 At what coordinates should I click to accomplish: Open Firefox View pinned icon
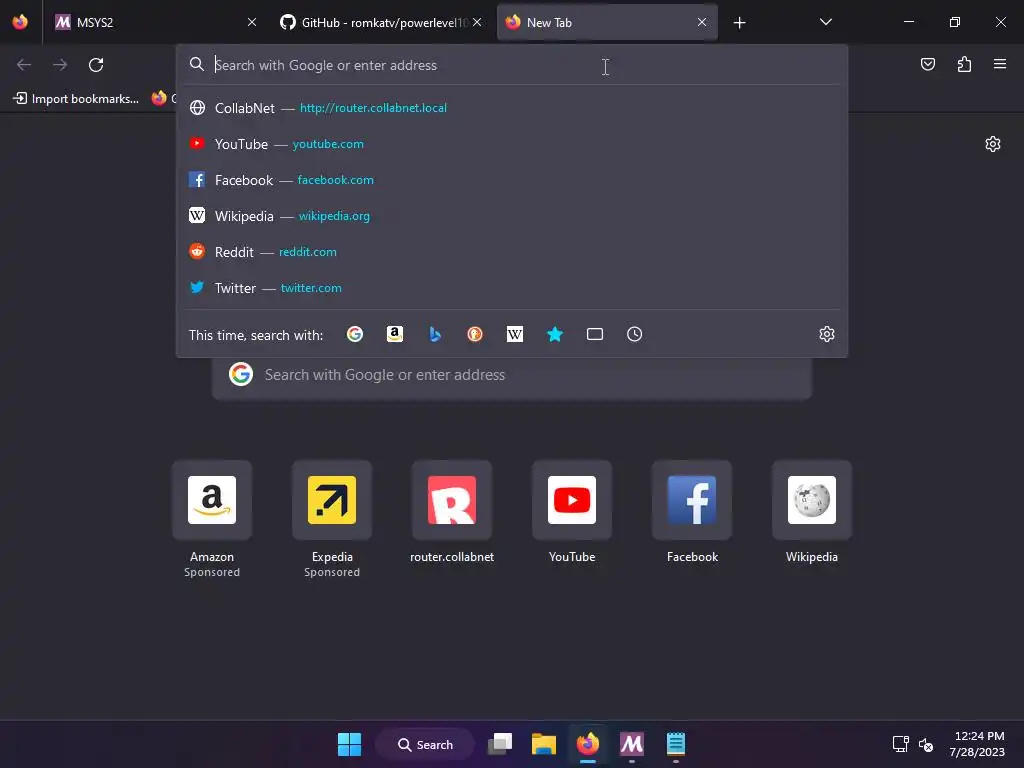click(x=20, y=22)
